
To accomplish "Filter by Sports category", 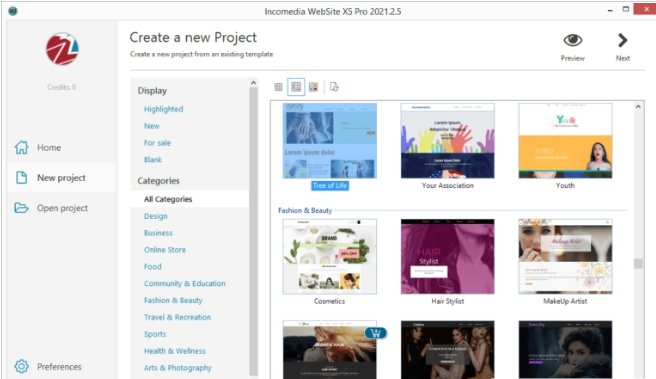I will [x=155, y=334].
